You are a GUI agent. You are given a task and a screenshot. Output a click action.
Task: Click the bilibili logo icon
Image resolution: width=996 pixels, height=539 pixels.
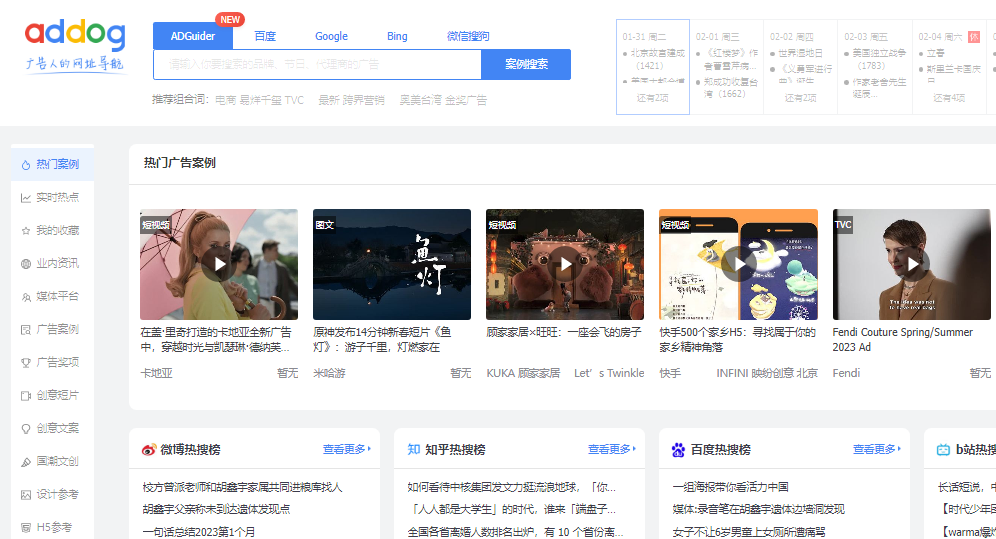(x=943, y=449)
